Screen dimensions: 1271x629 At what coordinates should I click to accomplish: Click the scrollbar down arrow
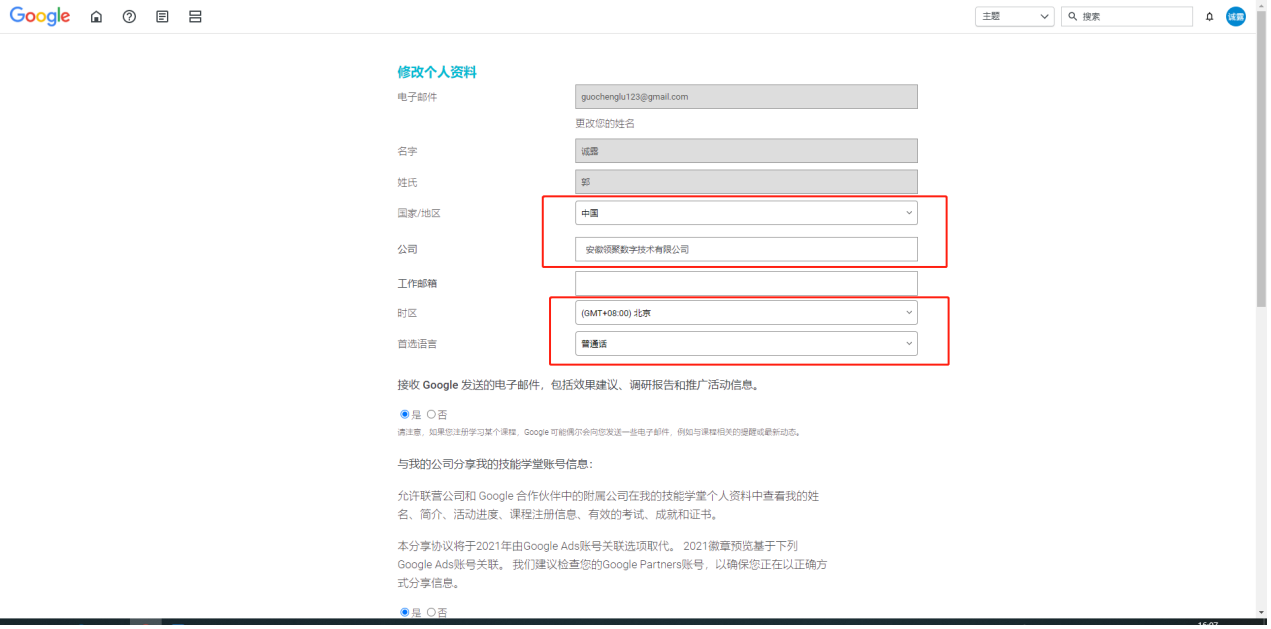tap(1261, 612)
